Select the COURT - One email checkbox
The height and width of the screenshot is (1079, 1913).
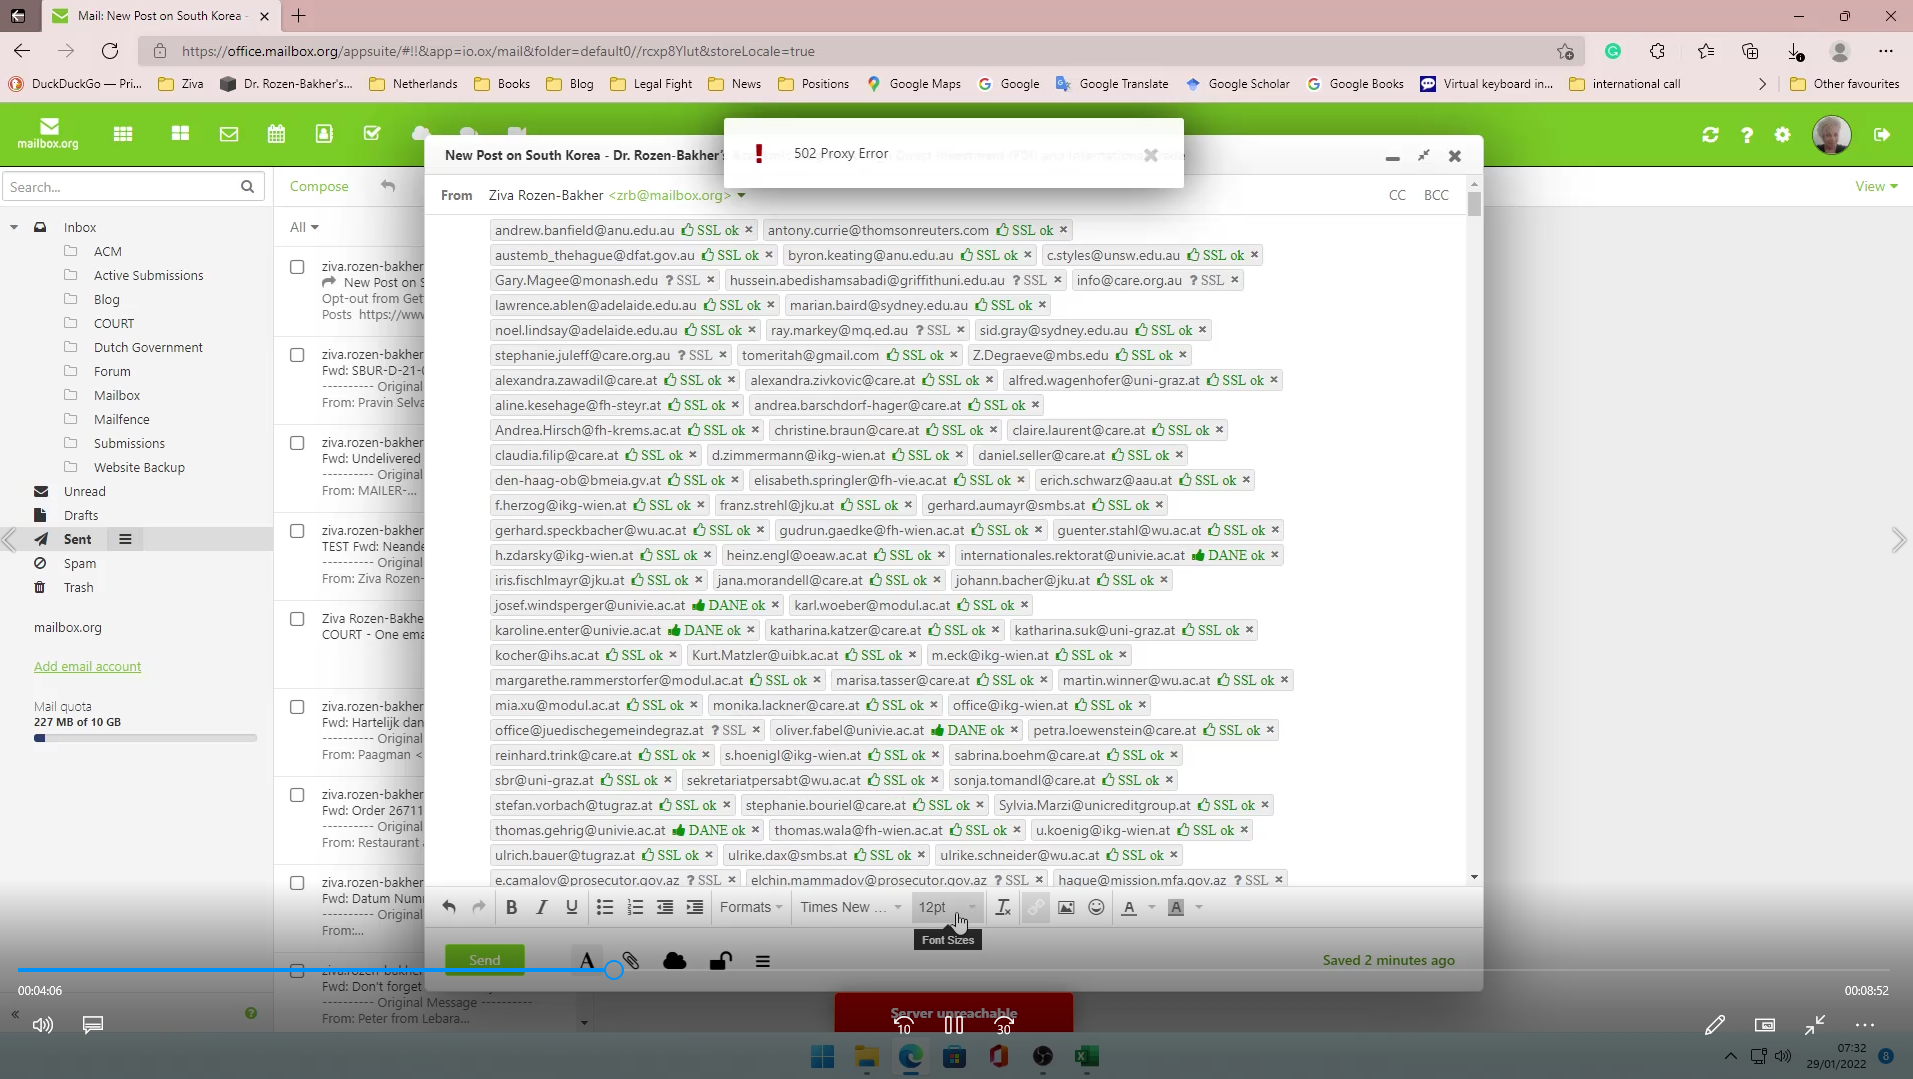297,619
